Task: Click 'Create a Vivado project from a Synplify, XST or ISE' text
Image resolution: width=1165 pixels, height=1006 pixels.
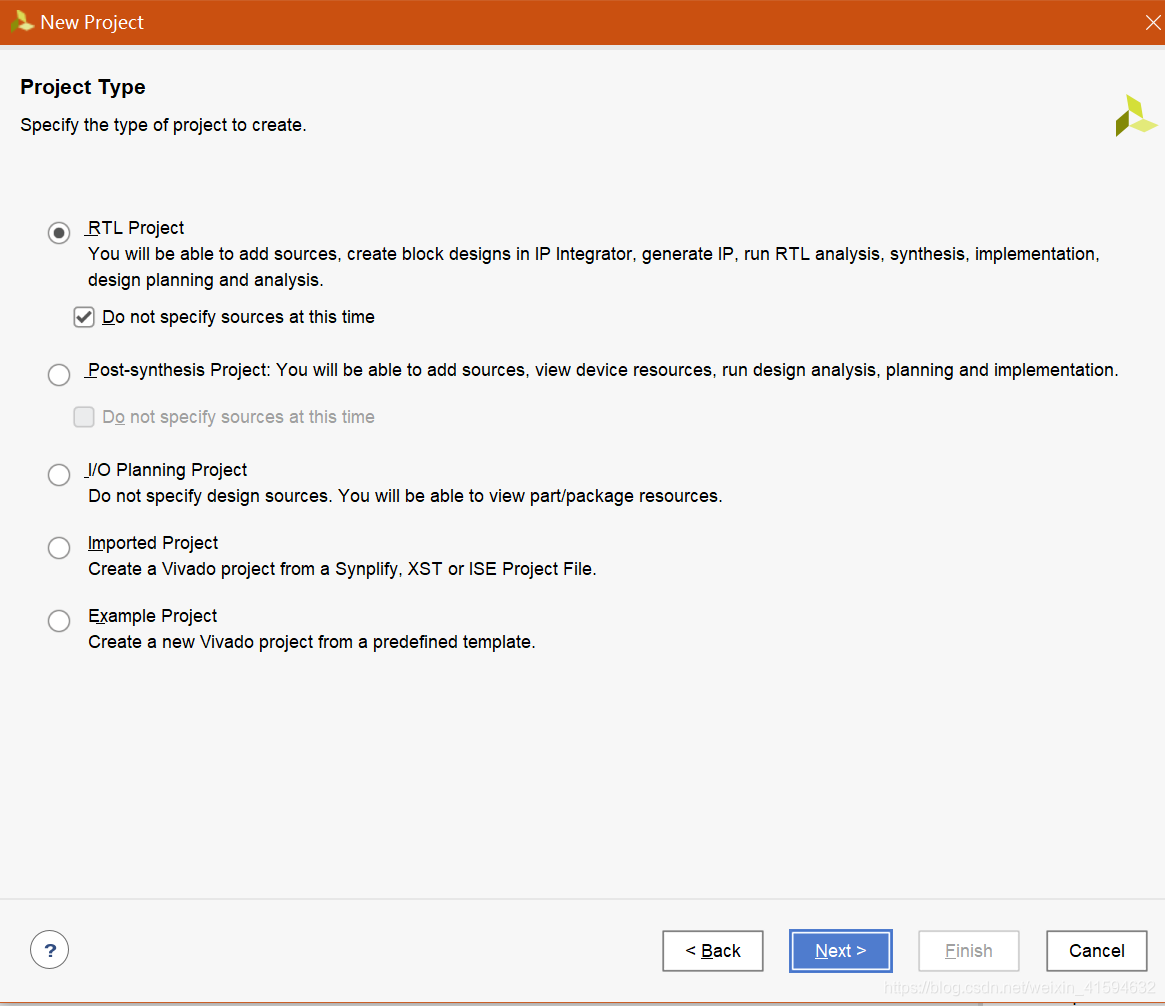Action: pyautogui.click(x=342, y=569)
